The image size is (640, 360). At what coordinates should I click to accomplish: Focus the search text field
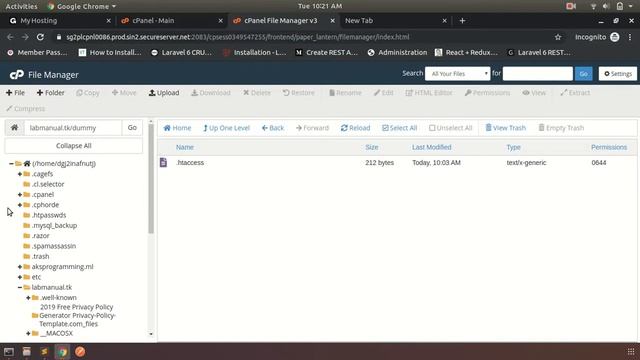pyautogui.click(x=538, y=74)
